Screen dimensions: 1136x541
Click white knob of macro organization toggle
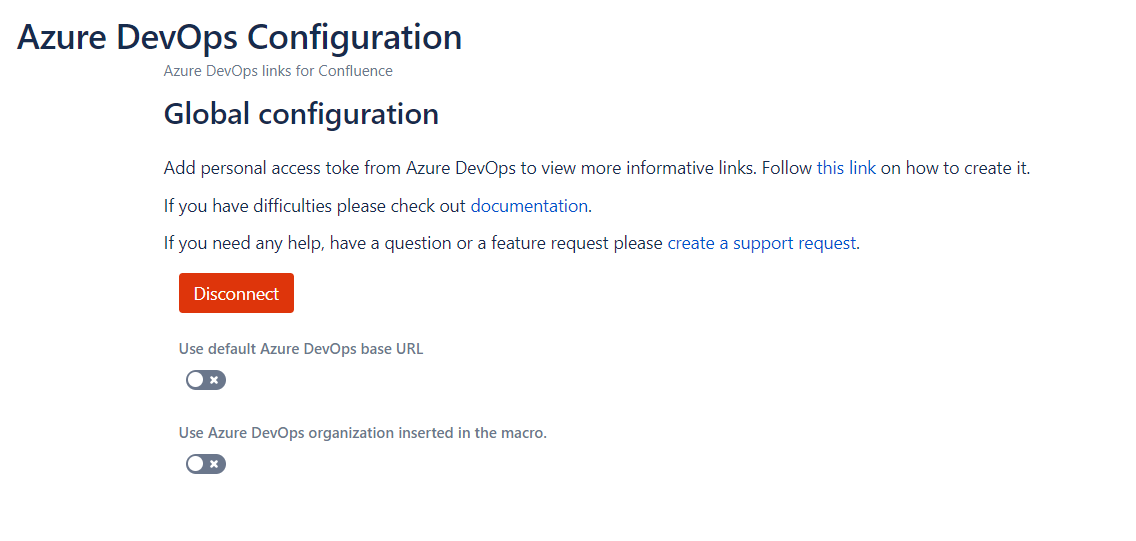195,464
